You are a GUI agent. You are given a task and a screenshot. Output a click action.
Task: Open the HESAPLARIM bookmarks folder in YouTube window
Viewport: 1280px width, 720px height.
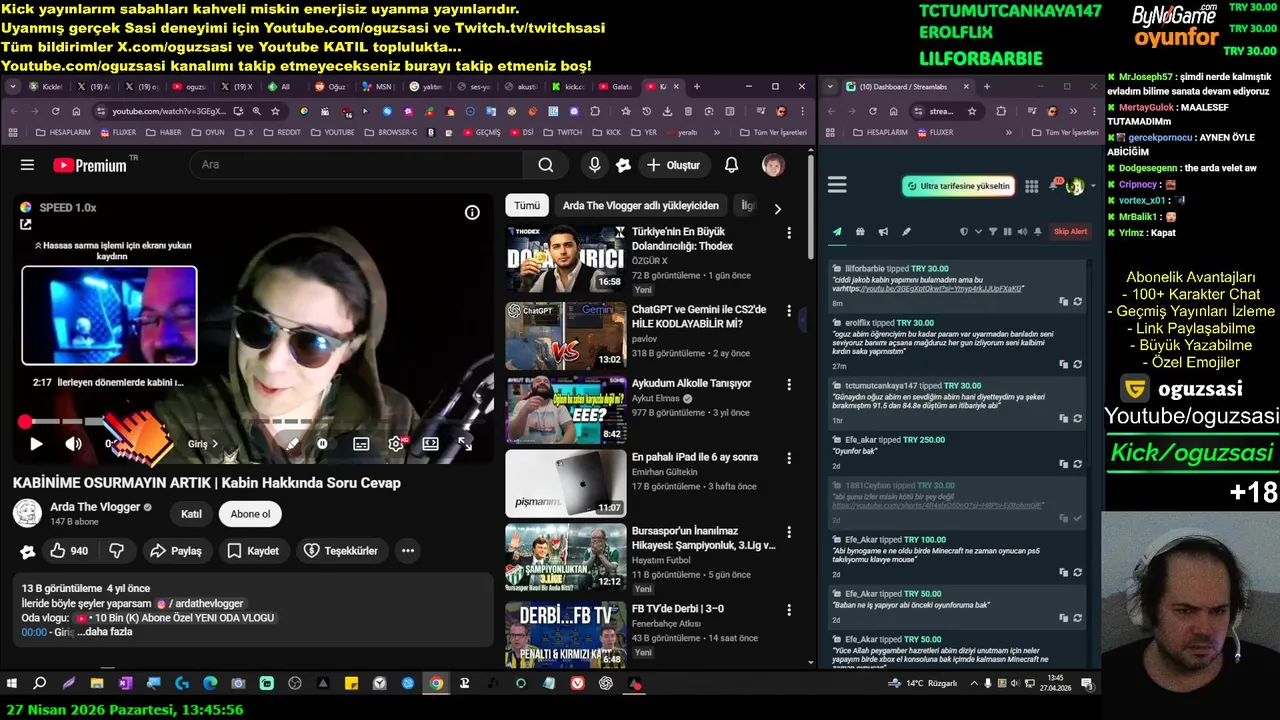tap(62, 132)
